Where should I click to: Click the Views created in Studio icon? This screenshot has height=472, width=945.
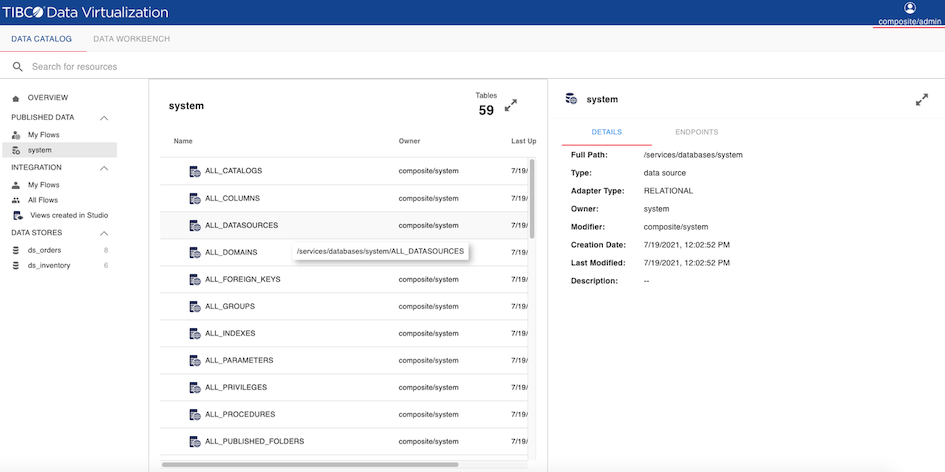point(17,215)
